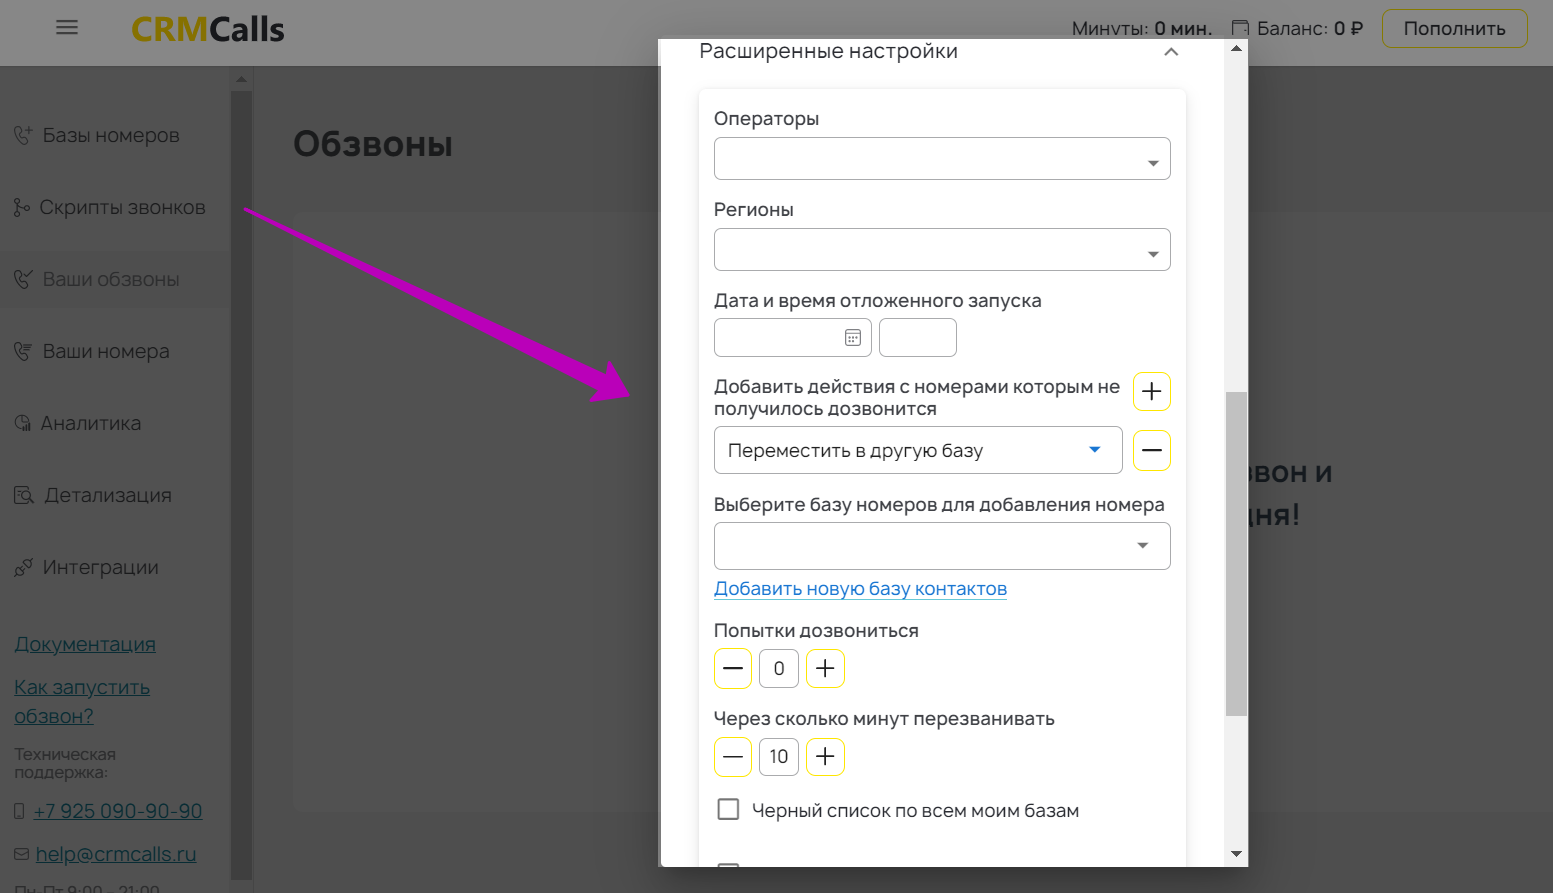Viewport: 1553px width, 893px height.
Task: Click plus icon to add unreached-number action
Action: tap(1151, 392)
